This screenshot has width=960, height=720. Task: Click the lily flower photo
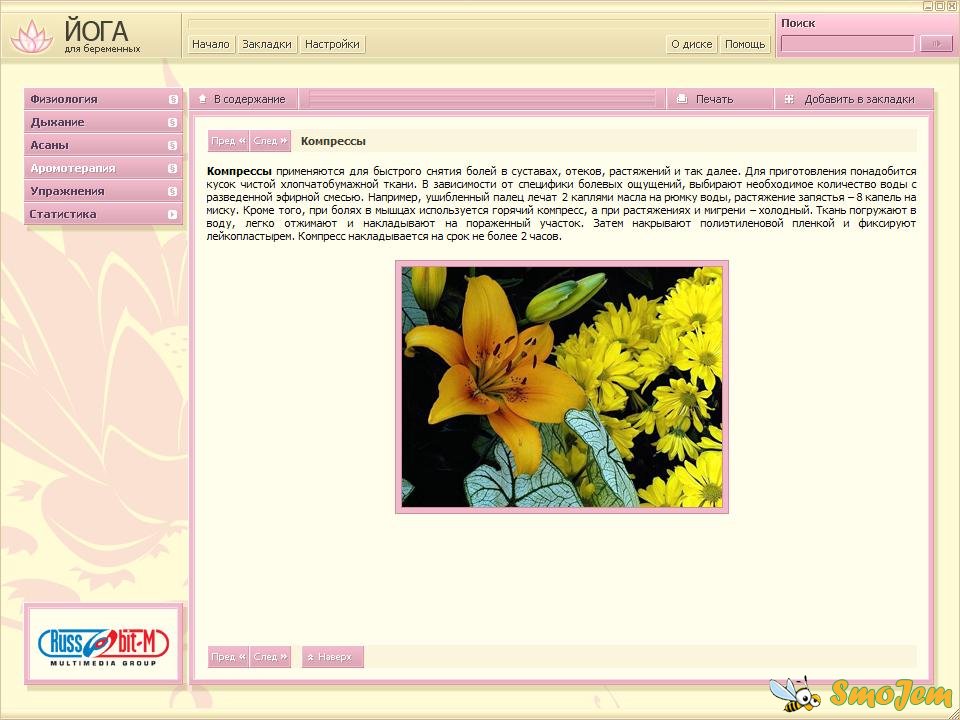click(562, 387)
